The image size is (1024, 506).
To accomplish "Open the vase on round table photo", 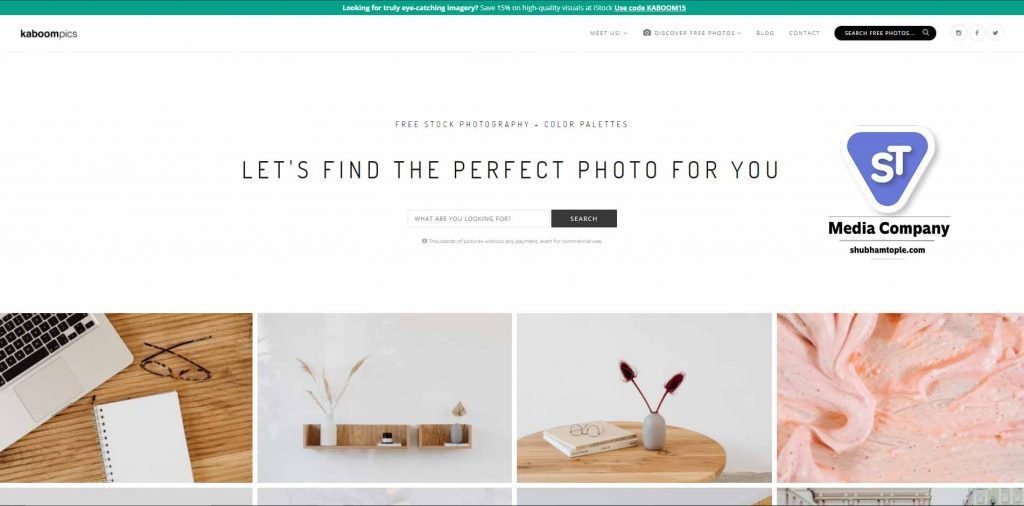I will click(x=644, y=398).
